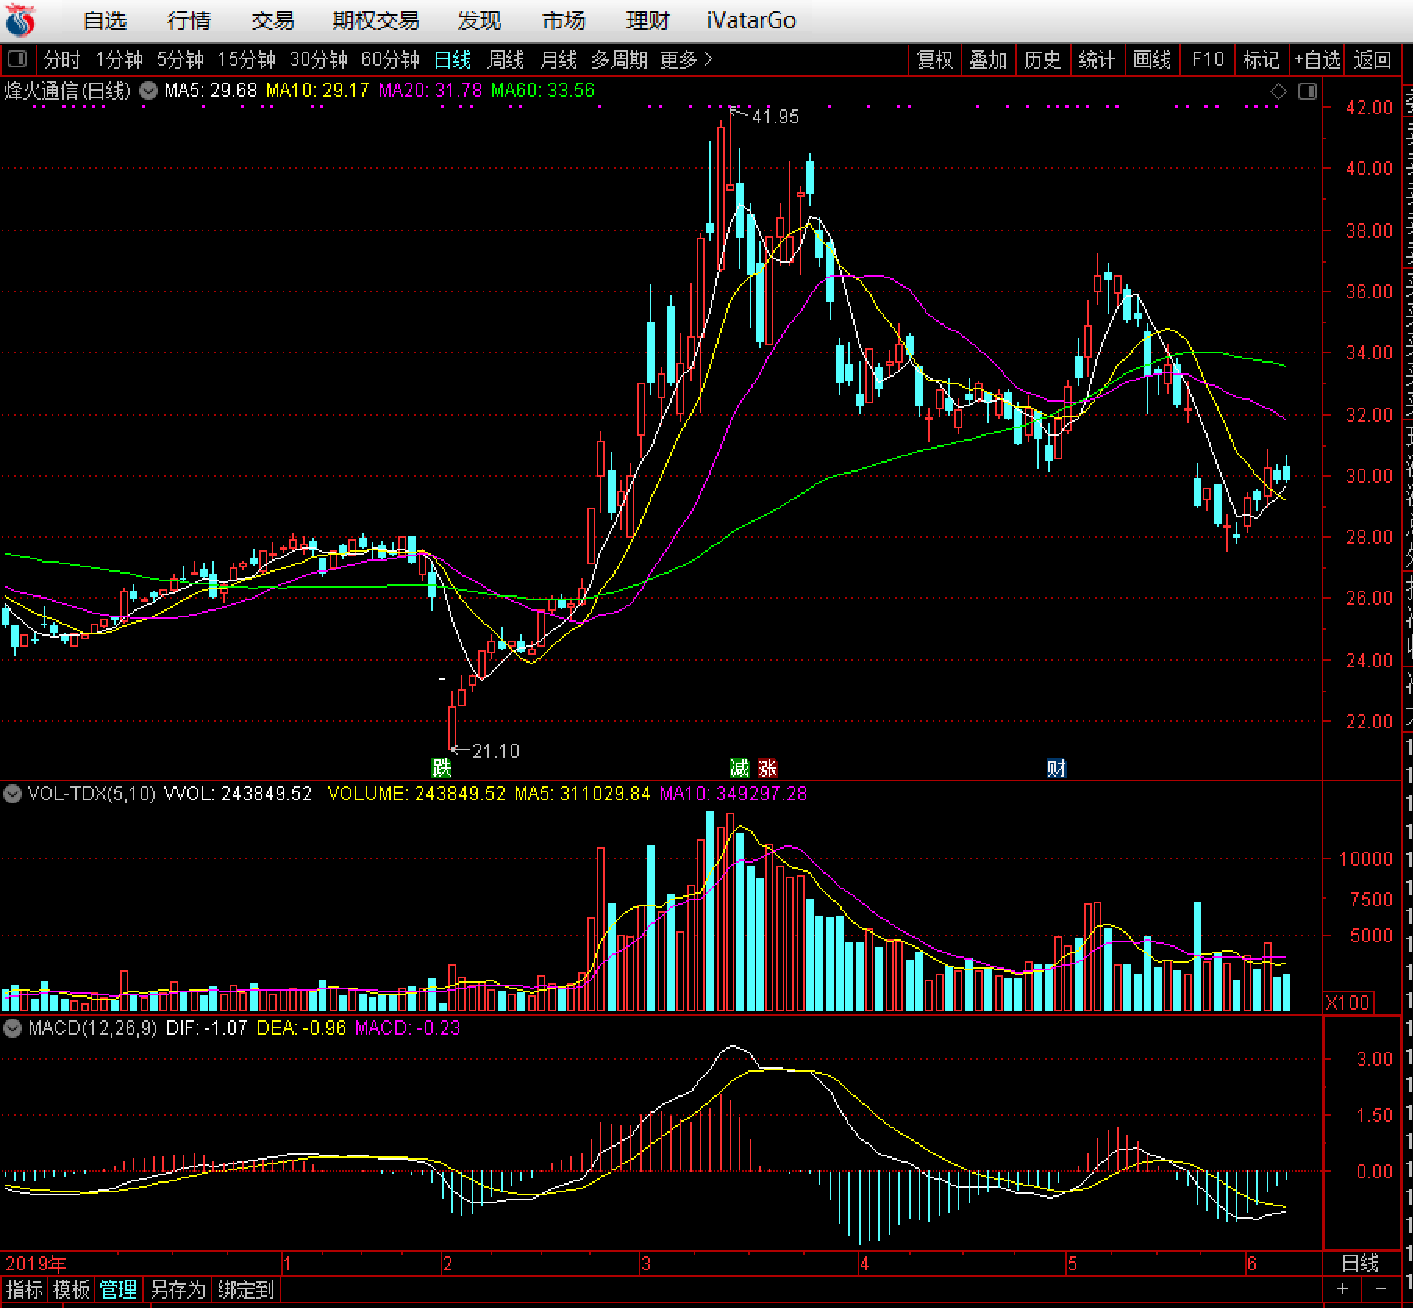The height and width of the screenshot is (1309, 1414).
Task: Open the iVatarGo menu
Action: (751, 21)
